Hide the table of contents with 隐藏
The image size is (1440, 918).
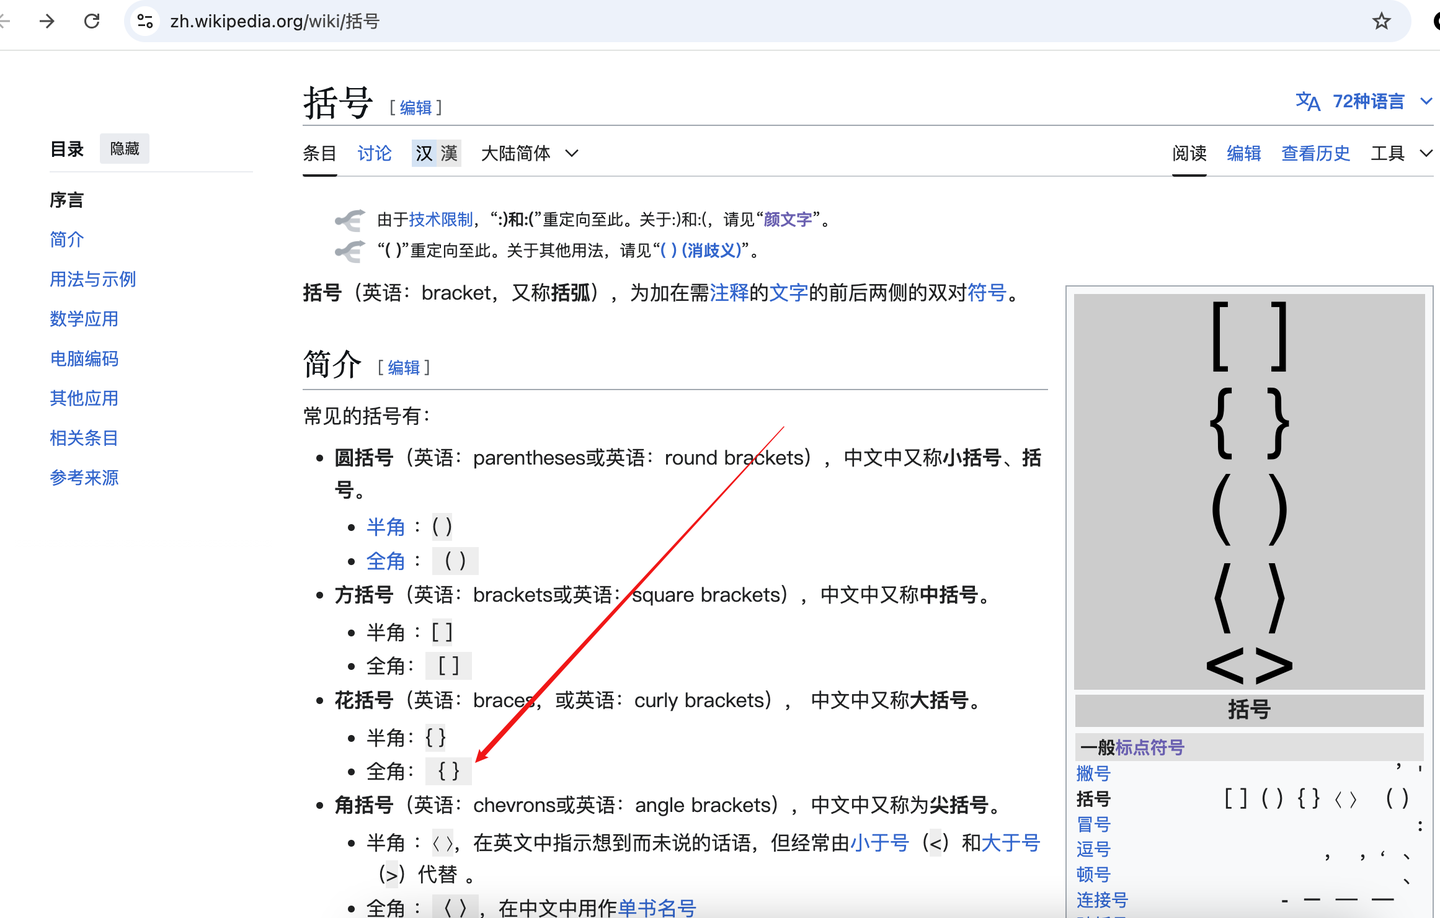[x=124, y=147]
